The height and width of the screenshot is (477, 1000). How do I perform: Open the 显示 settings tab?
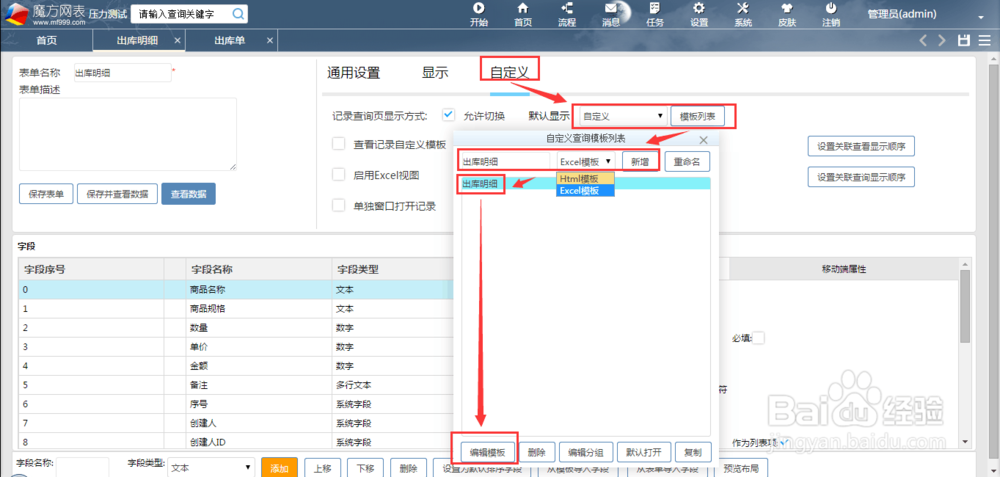tap(435, 73)
